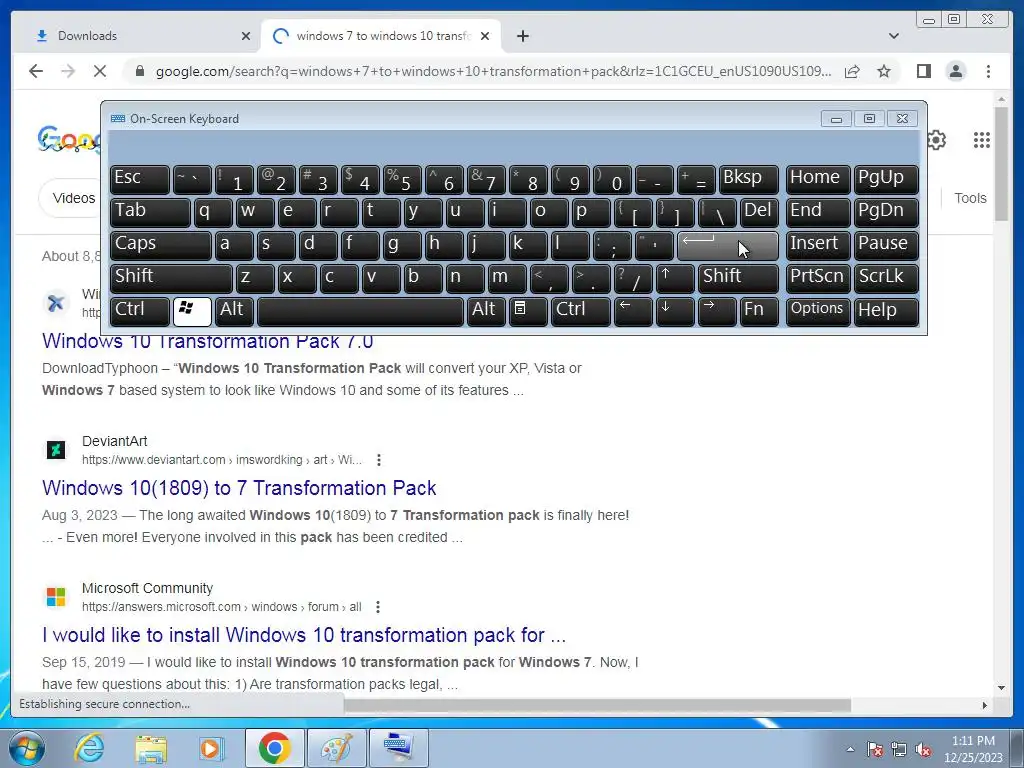Screen dimensions: 1024x768
Task: Share this page from the address bar
Action: 852,71
